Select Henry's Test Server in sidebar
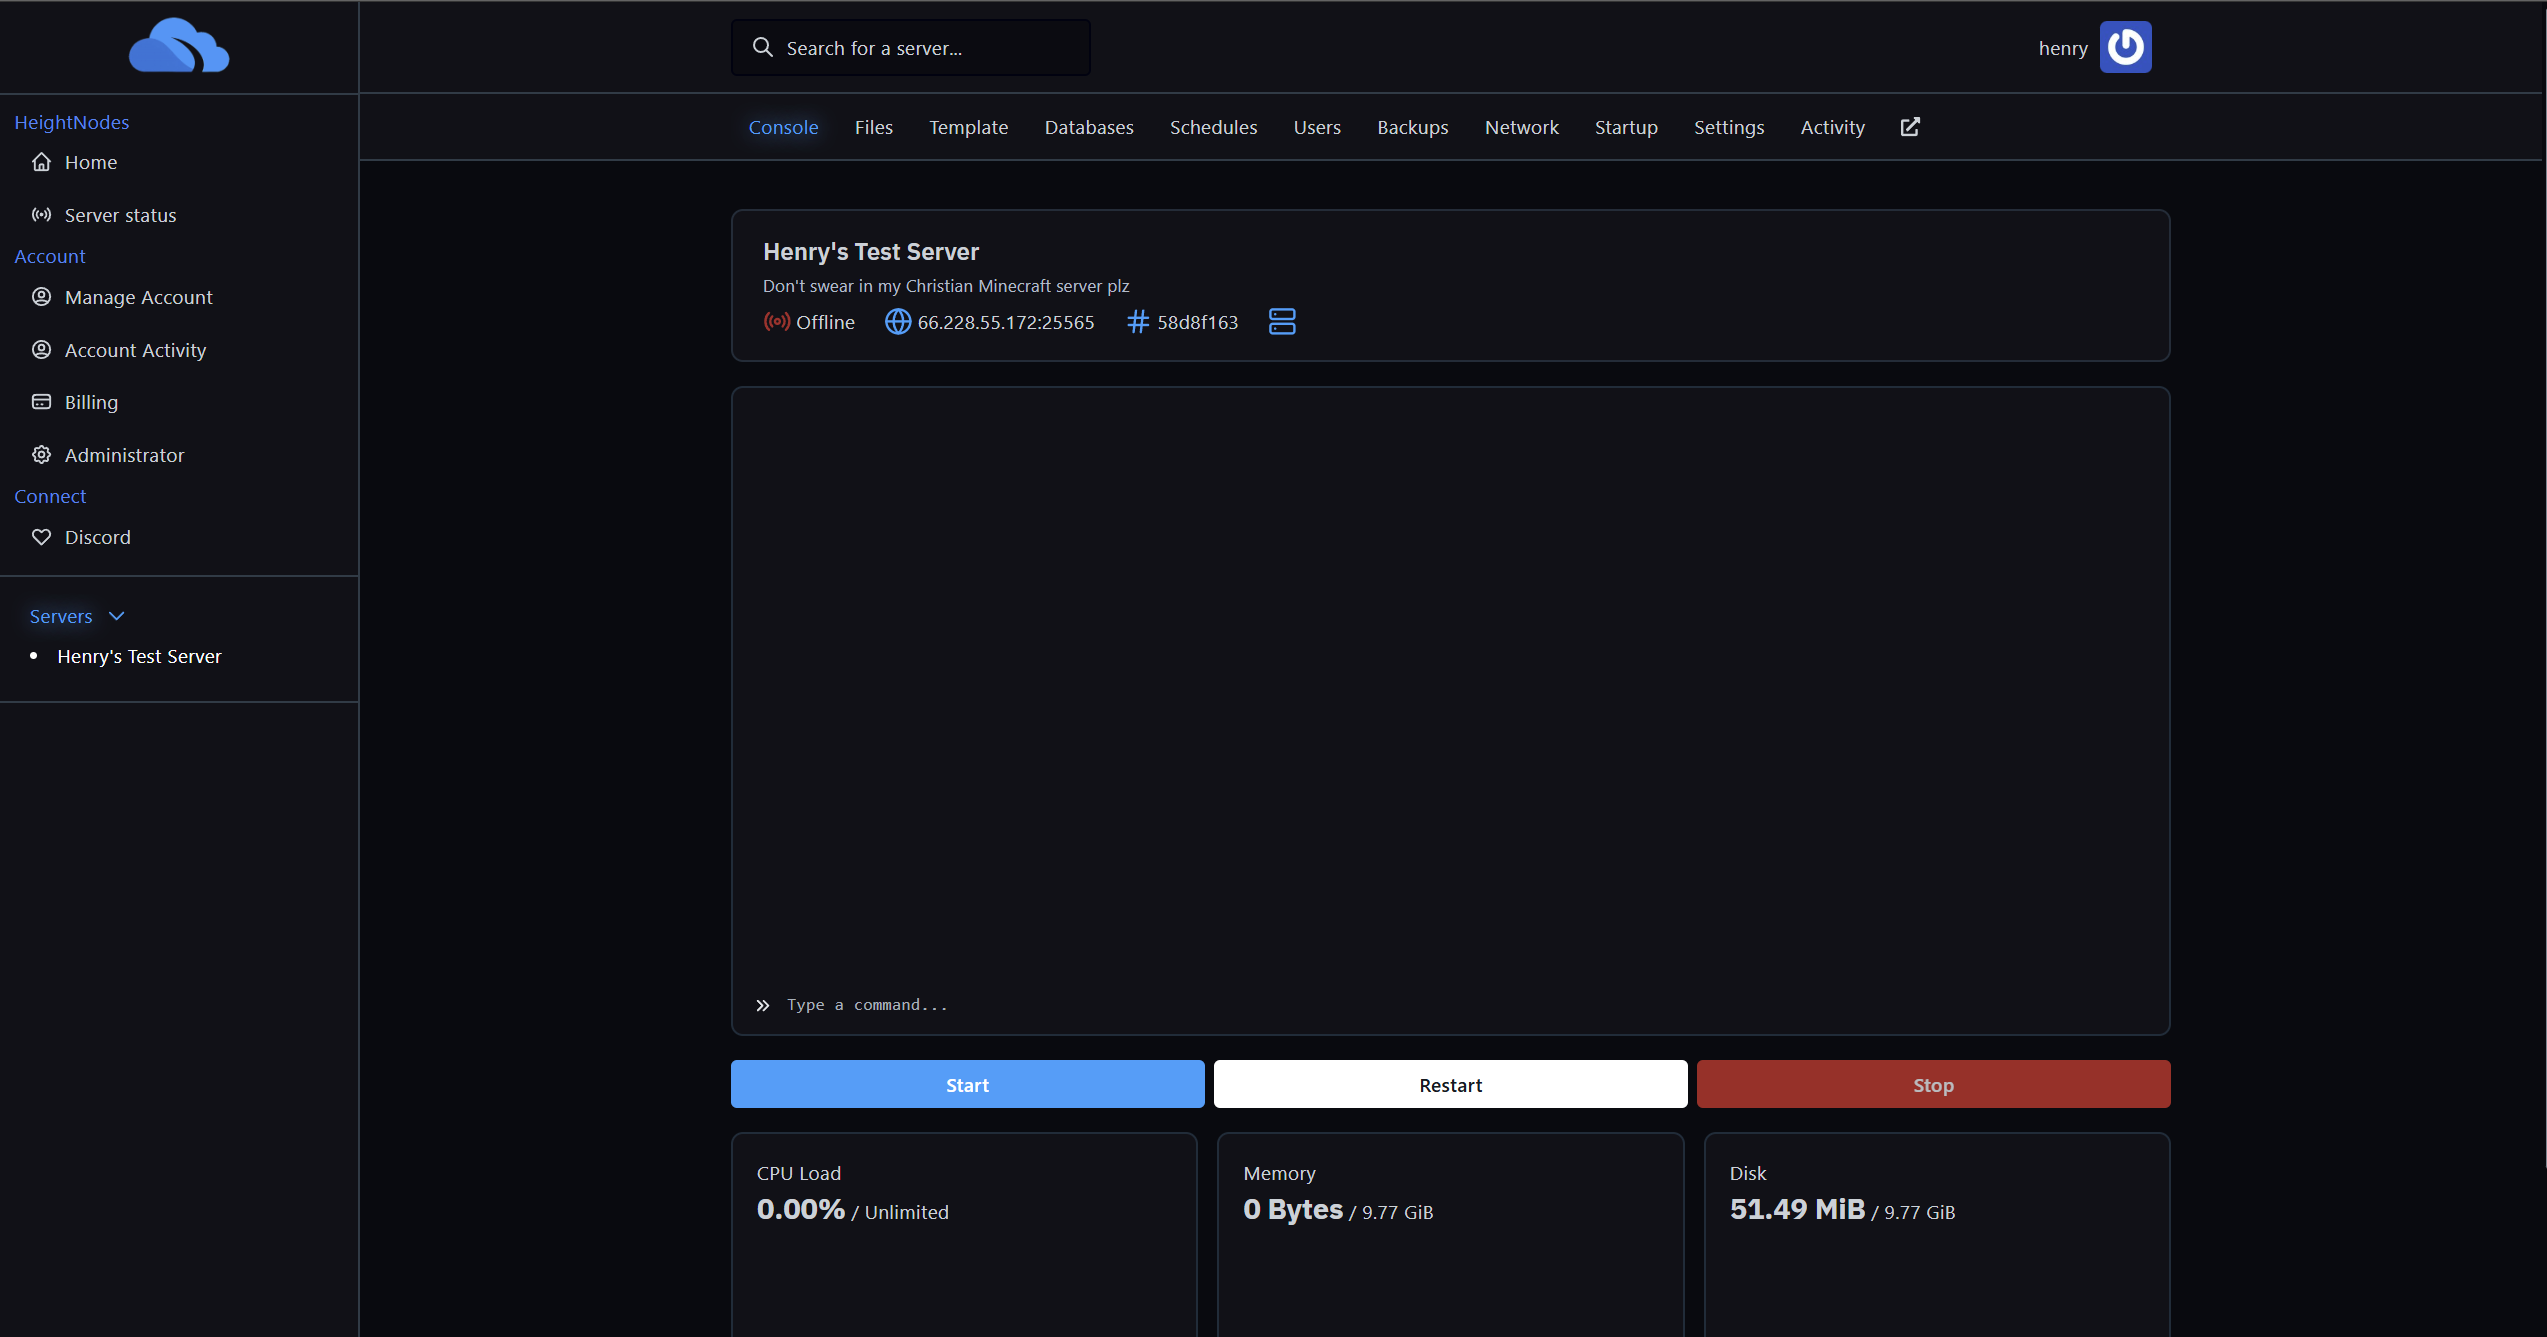This screenshot has width=2547, height=1337. [139, 656]
